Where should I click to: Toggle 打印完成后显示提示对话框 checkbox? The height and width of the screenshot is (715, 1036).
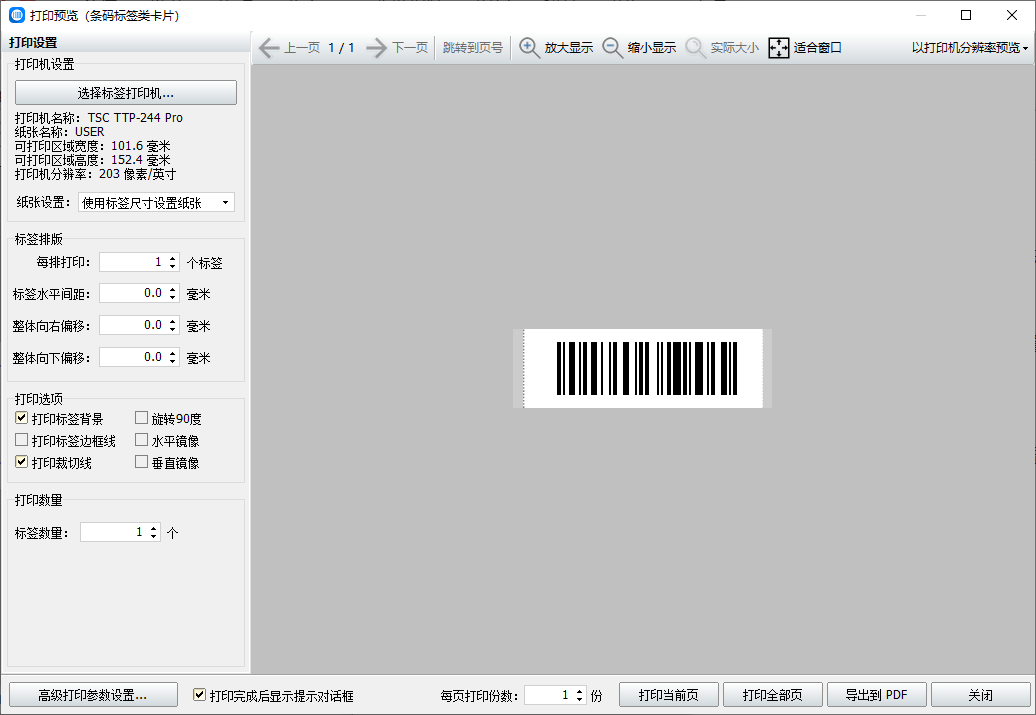click(199, 695)
